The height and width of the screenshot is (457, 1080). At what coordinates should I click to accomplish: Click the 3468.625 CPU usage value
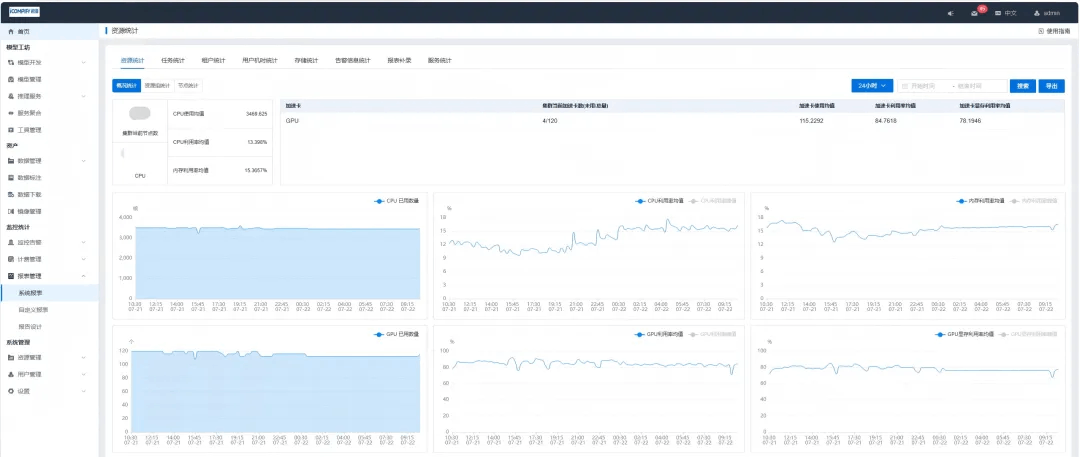click(x=256, y=113)
